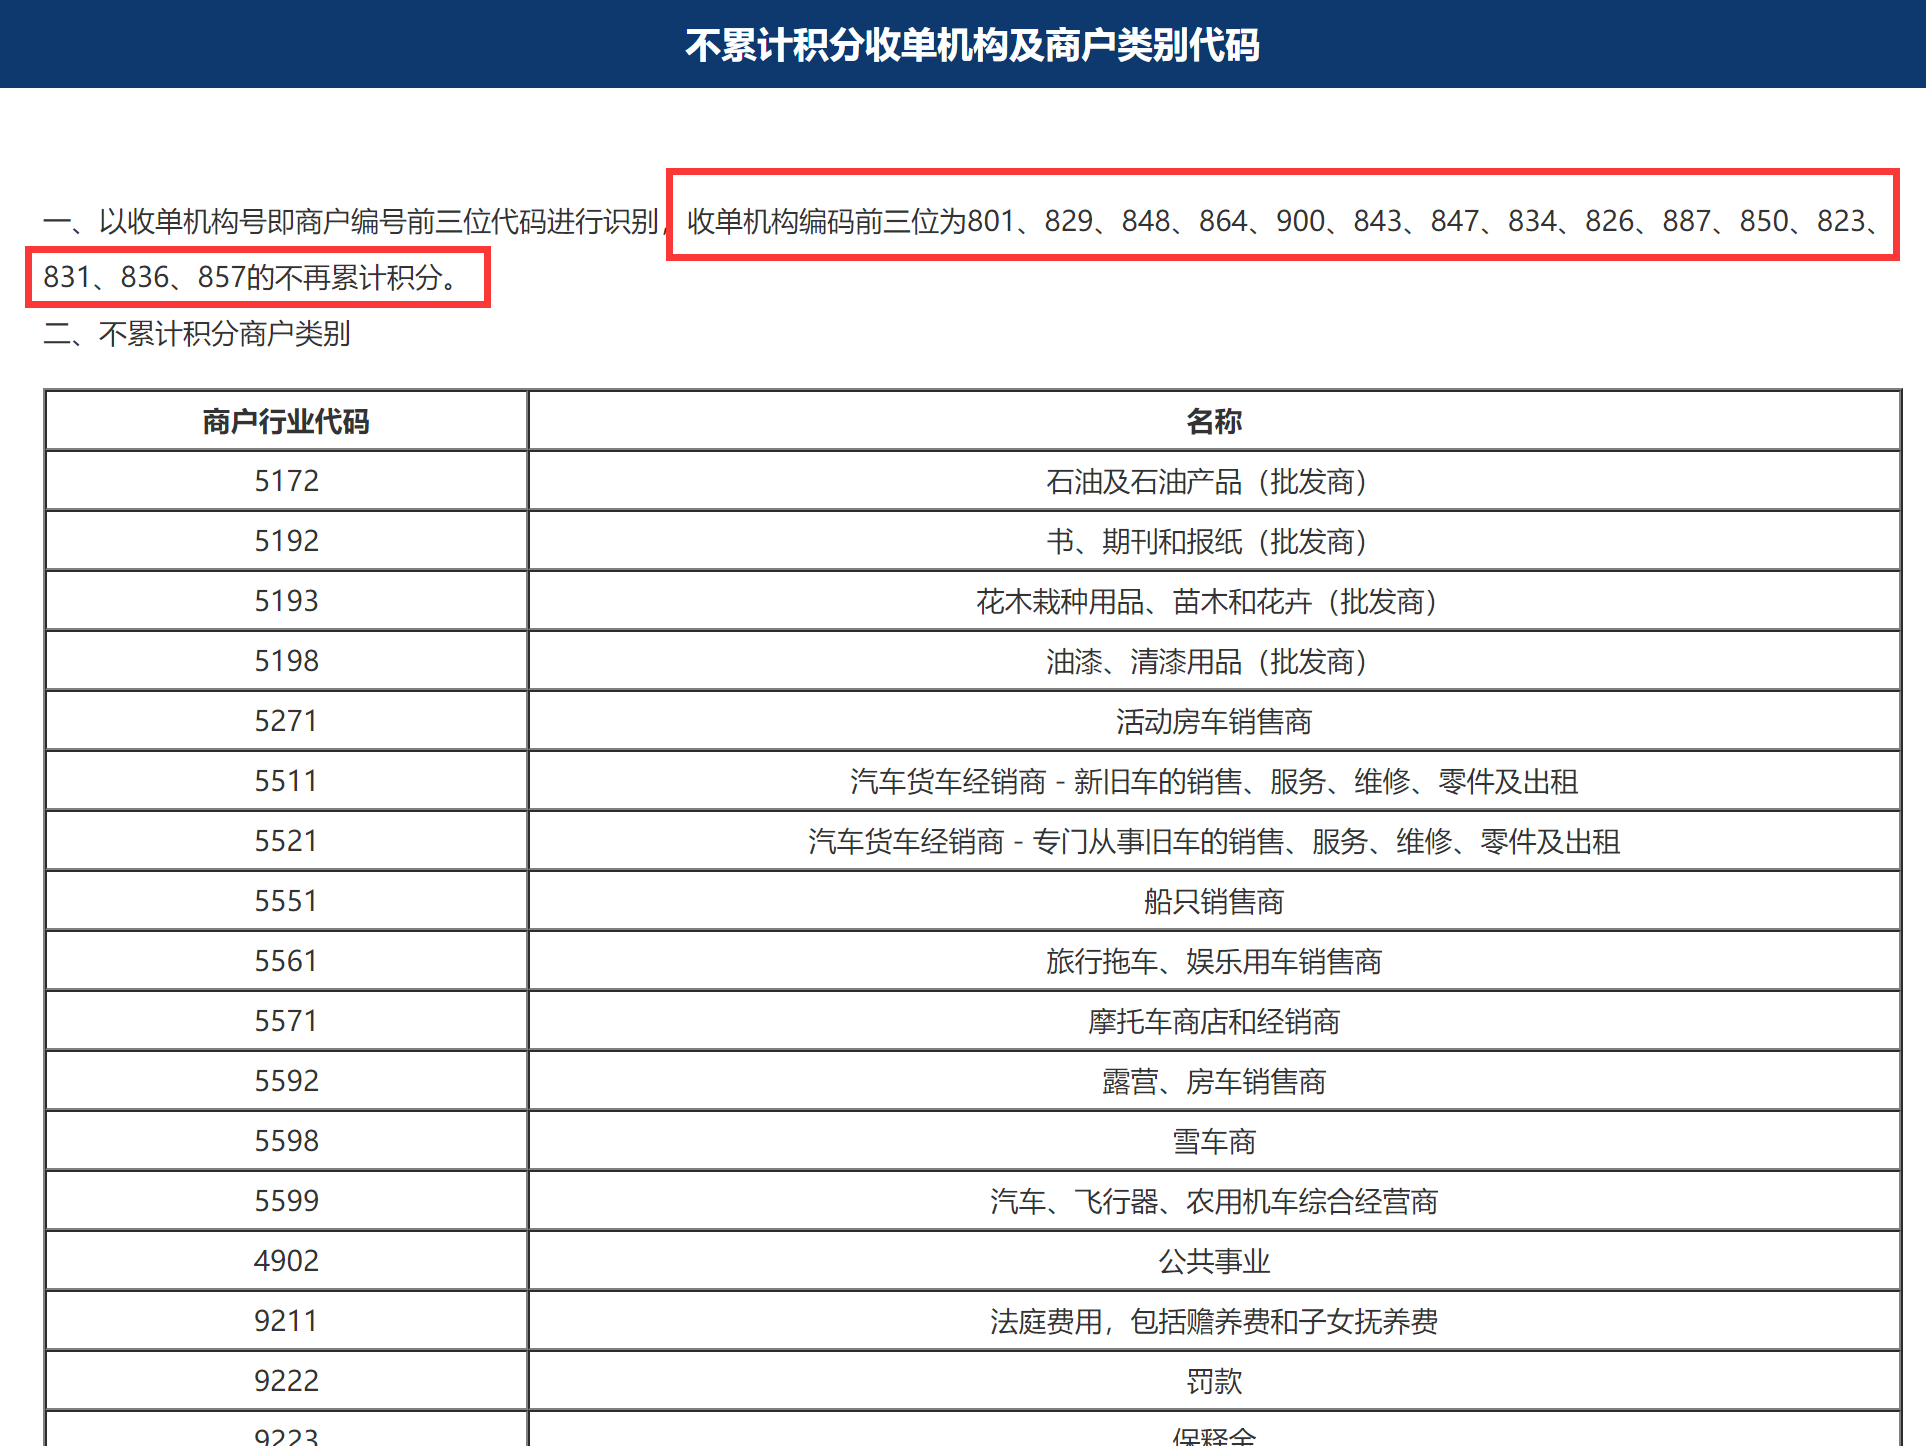Click the cell 汽车货车经销商 - 新旧车的销售

click(1214, 781)
